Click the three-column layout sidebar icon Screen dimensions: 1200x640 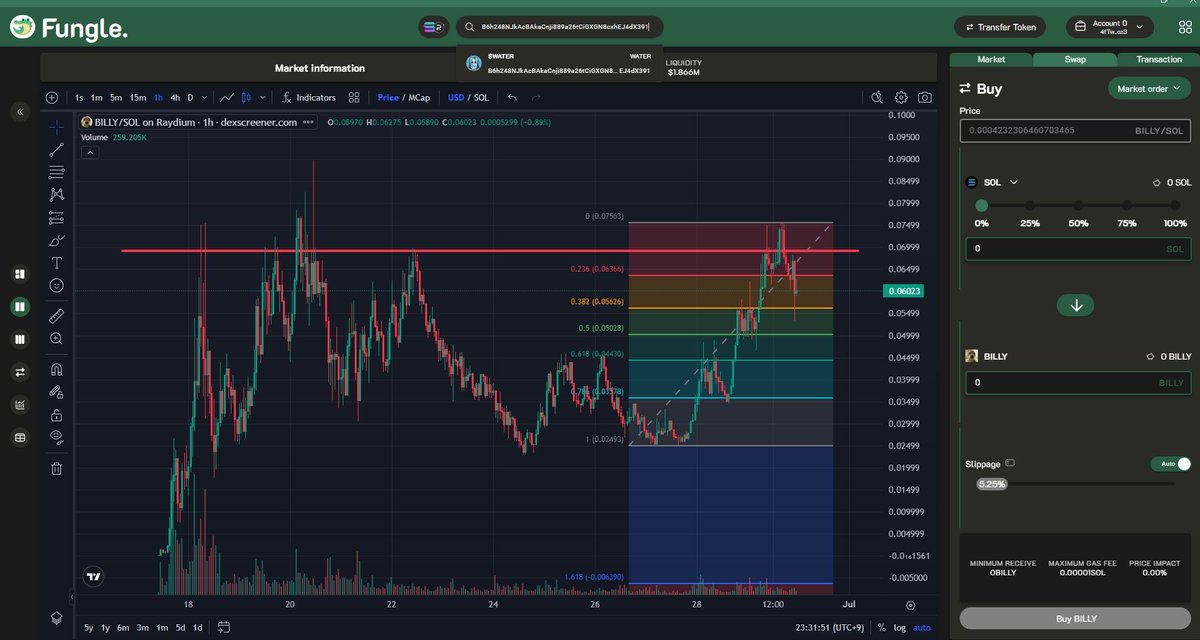coord(19,339)
